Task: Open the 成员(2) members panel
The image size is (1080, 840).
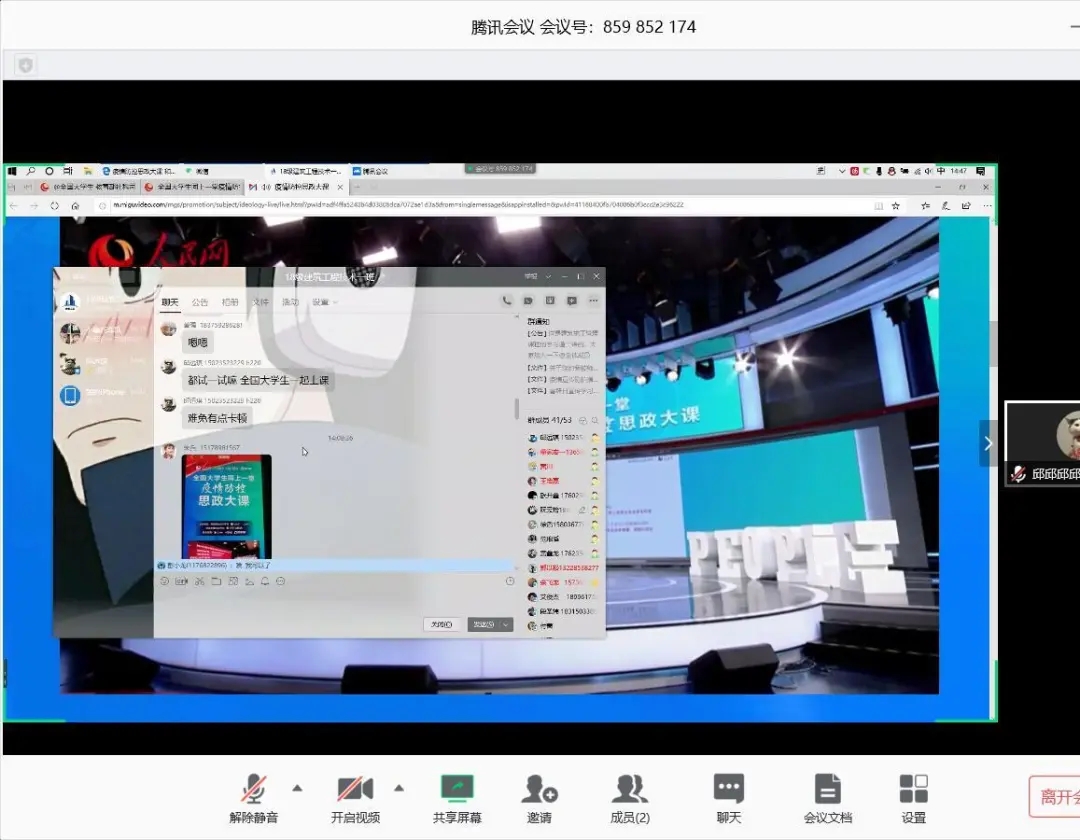Action: pyautogui.click(x=629, y=790)
